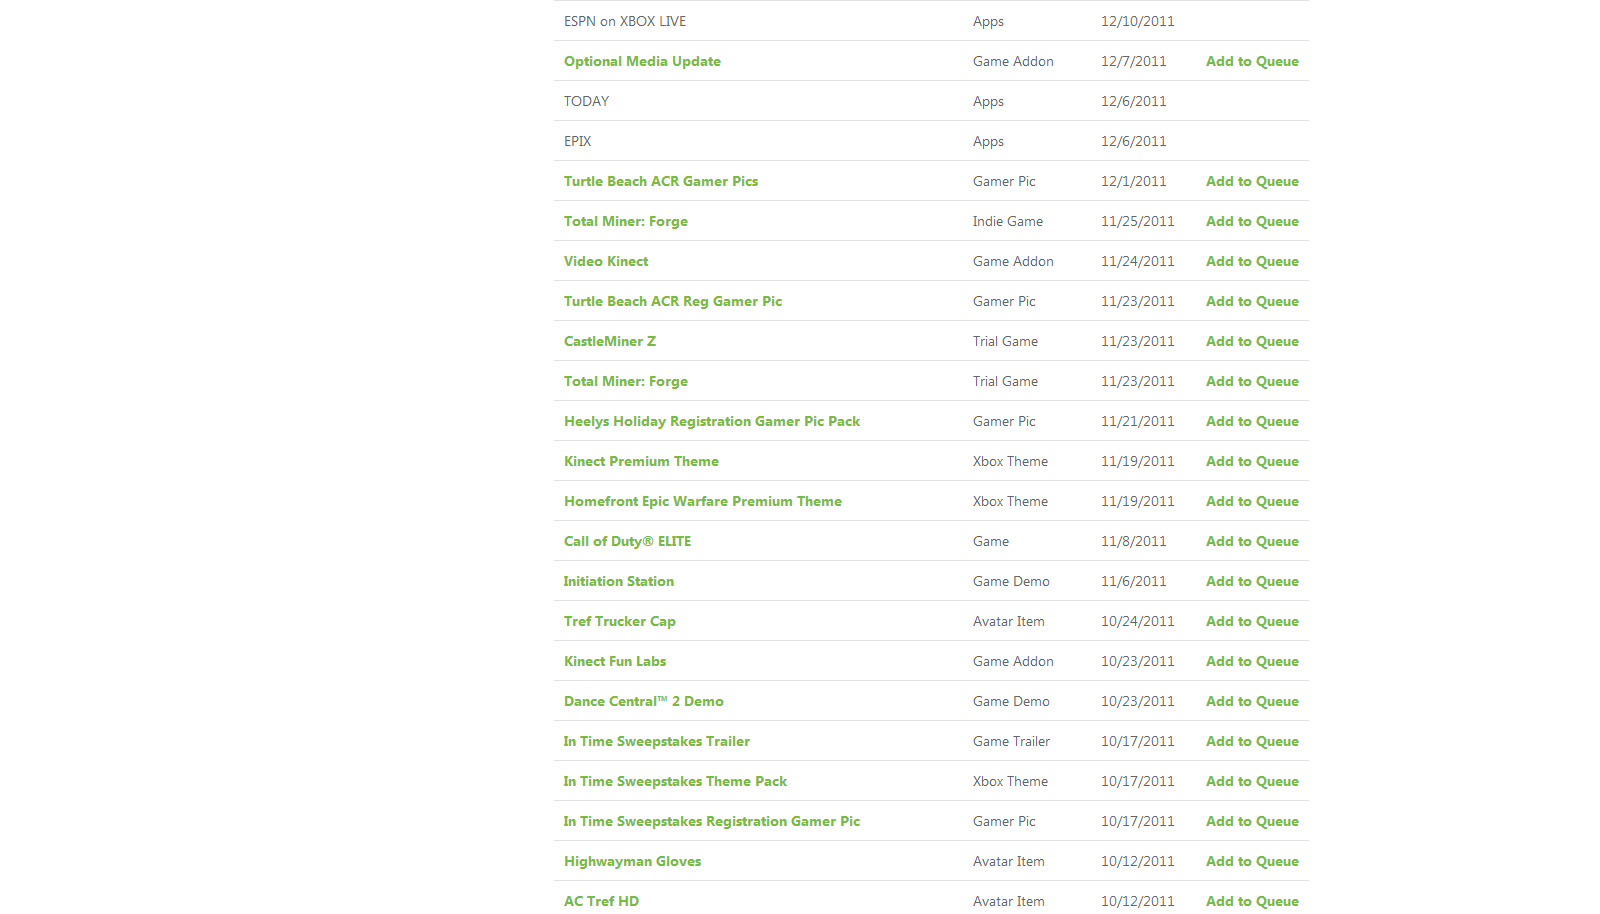Select the date 12/1/2011

pyautogui.click(x=1134, y=181)
